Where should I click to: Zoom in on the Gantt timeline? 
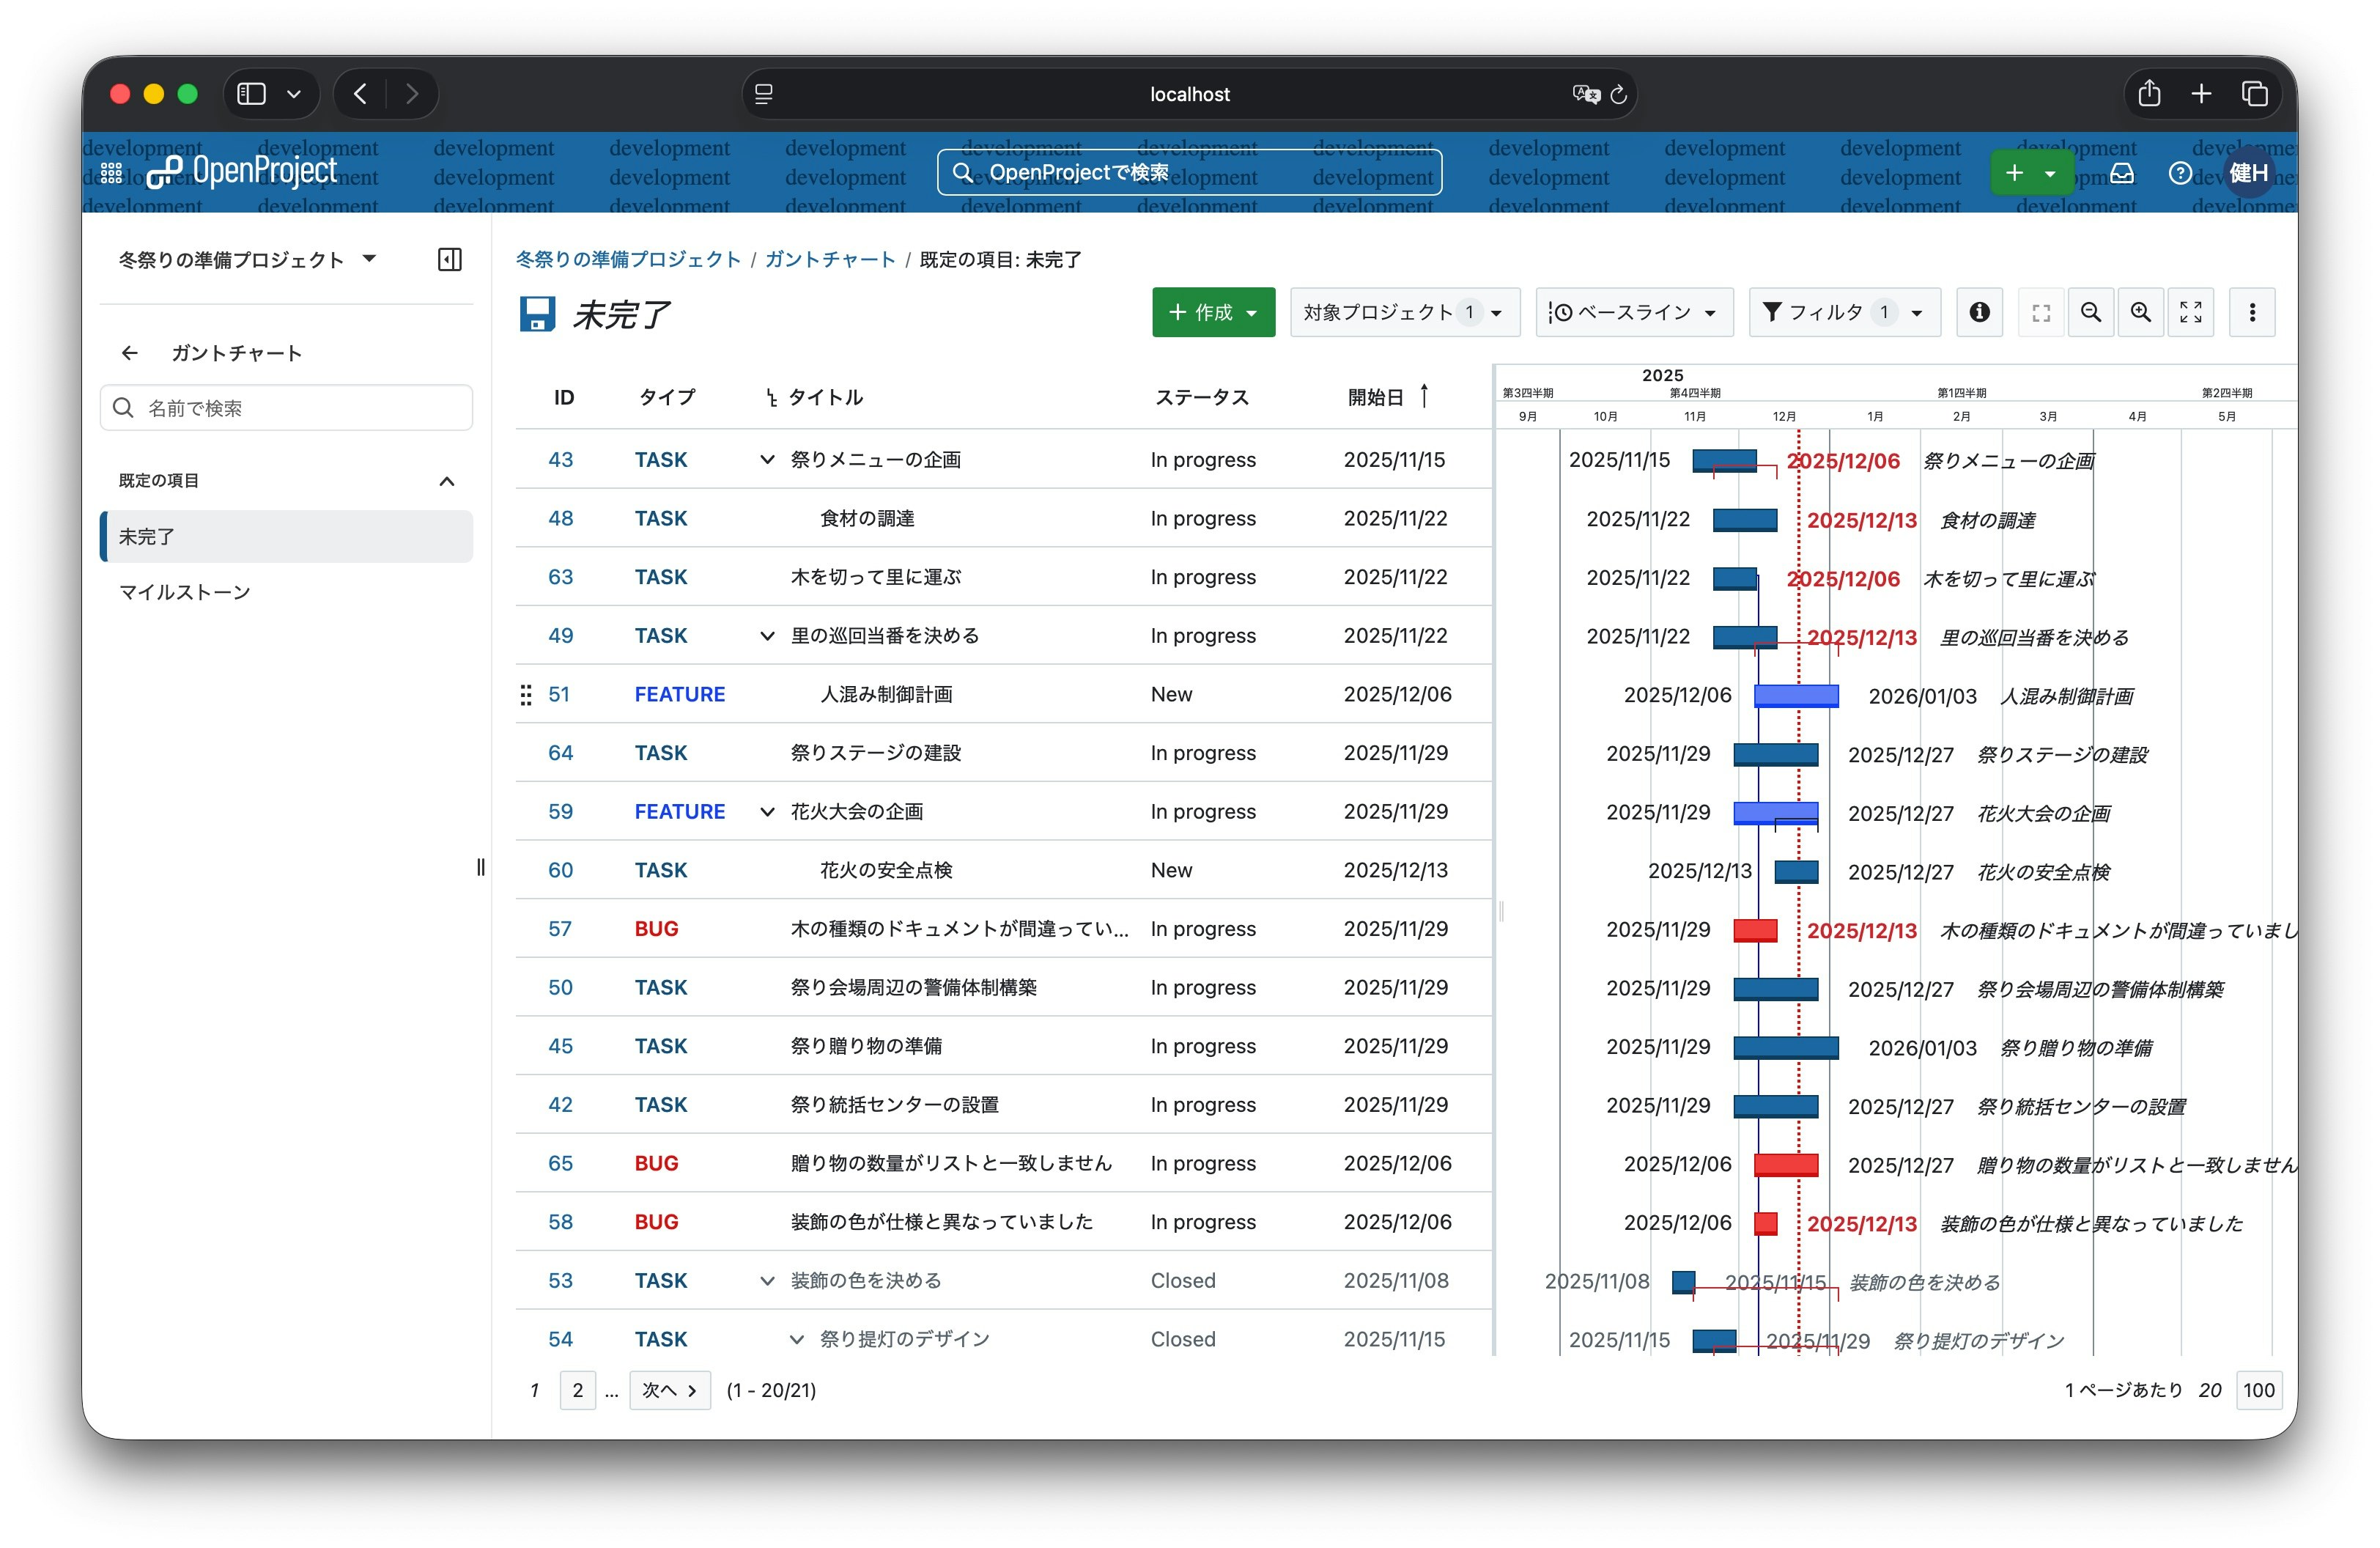(2141, 312)
